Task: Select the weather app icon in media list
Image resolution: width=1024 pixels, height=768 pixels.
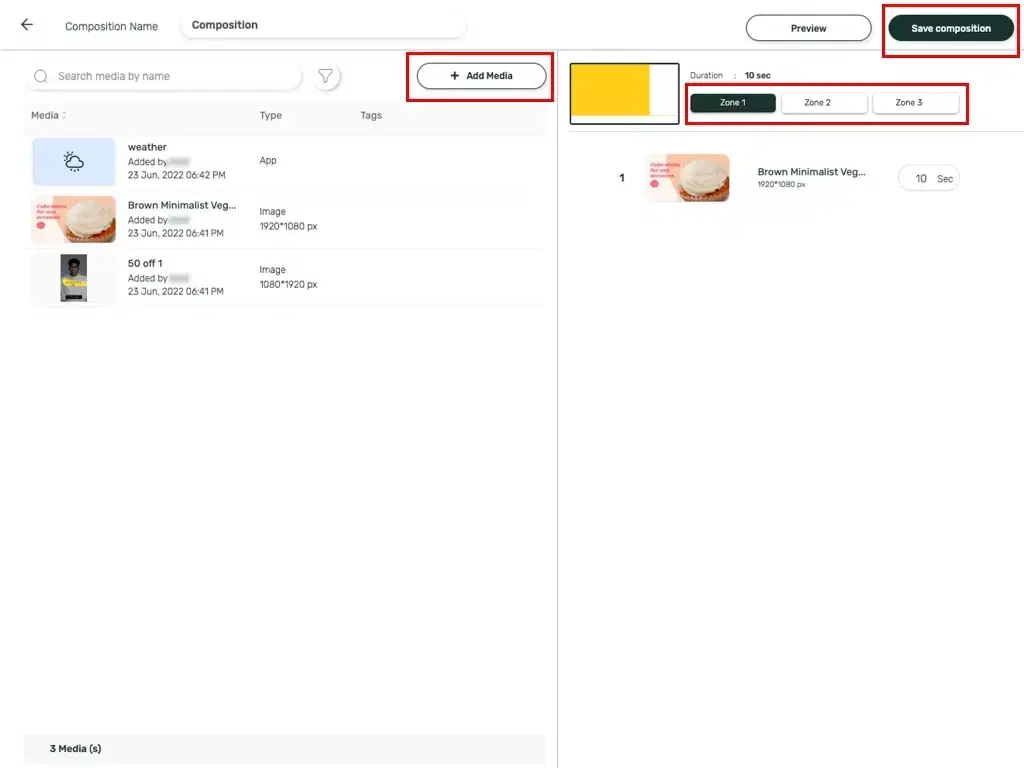Action: (x=73, y=161)
